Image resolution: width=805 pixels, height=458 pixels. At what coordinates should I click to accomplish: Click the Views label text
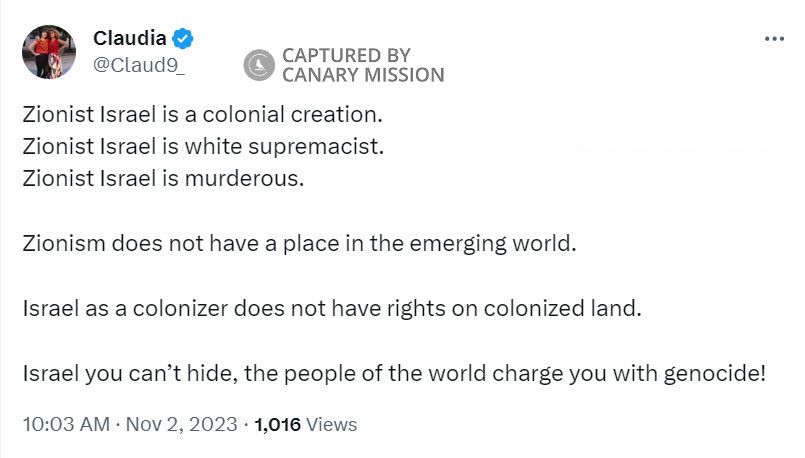pyautogui.click(x=331, y=424)
